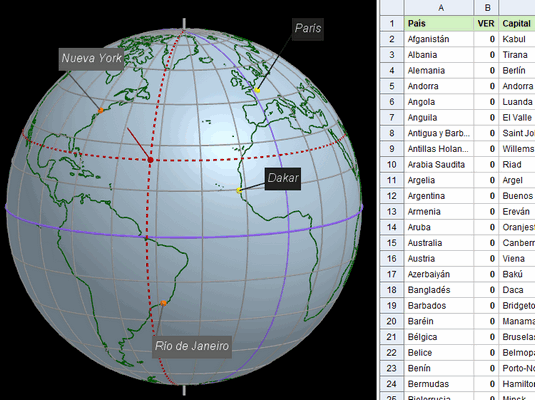
Task: Select the Kabul capital cell
Action: 517,39
